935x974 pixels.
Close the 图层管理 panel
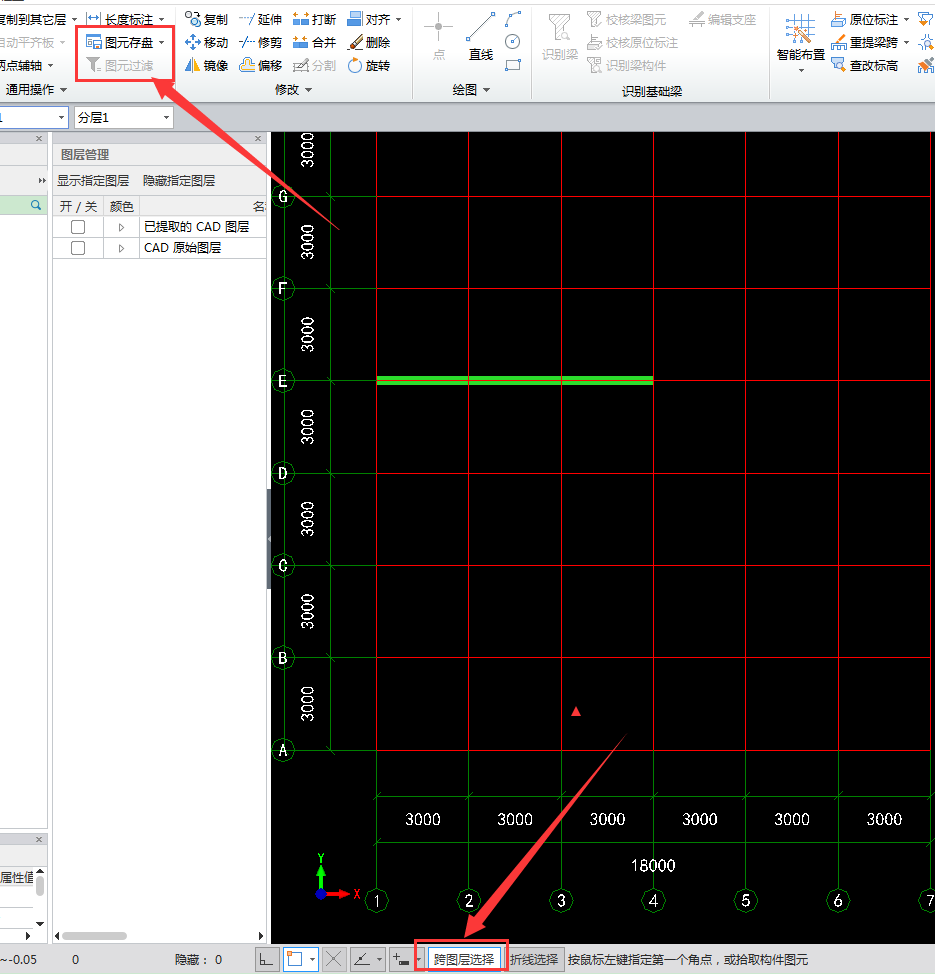(x=258, y=139)
